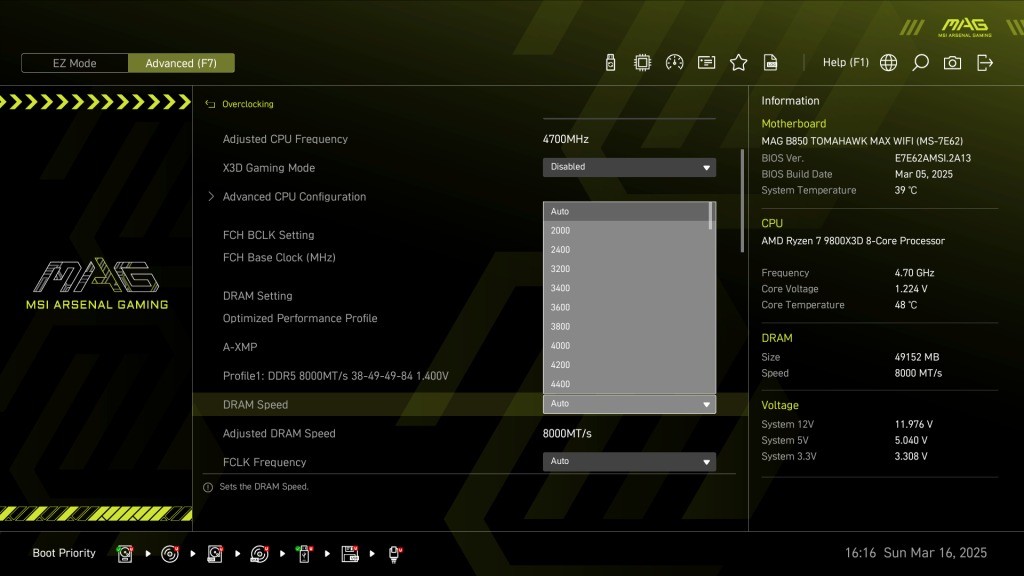Click the search magnifier icon
Screen dimensions: 1024x576
920,63
